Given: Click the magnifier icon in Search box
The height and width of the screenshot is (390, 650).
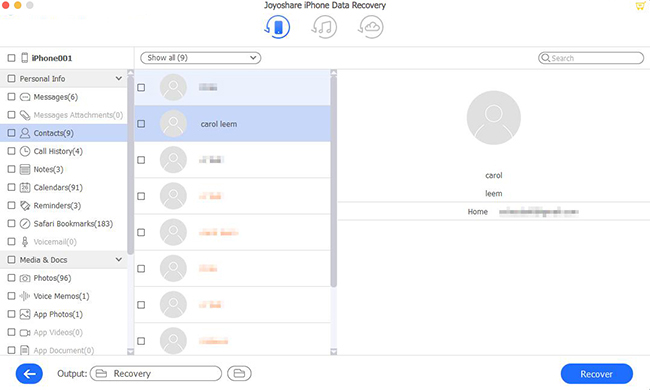Looking at the screenshot, I should click(x=546, y=58).
